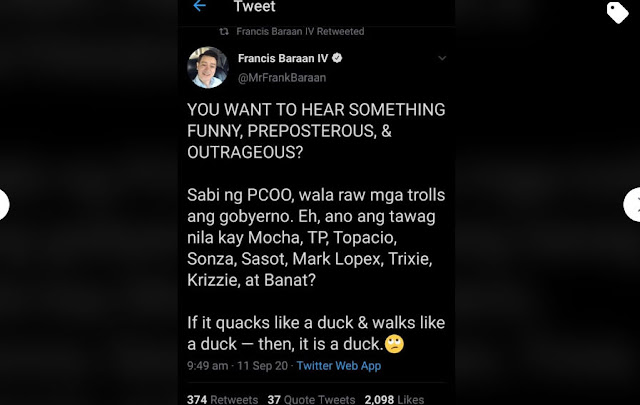Go to the previous image with the left arrow
The image size is (640, 405).
point(3,203)
